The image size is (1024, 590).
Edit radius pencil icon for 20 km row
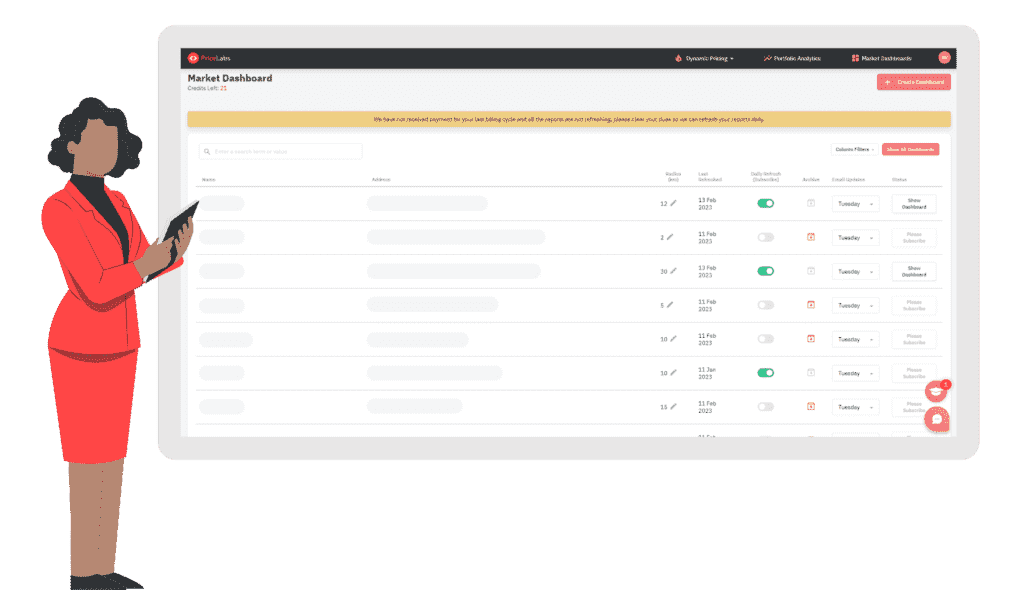(x=673, y=271)
